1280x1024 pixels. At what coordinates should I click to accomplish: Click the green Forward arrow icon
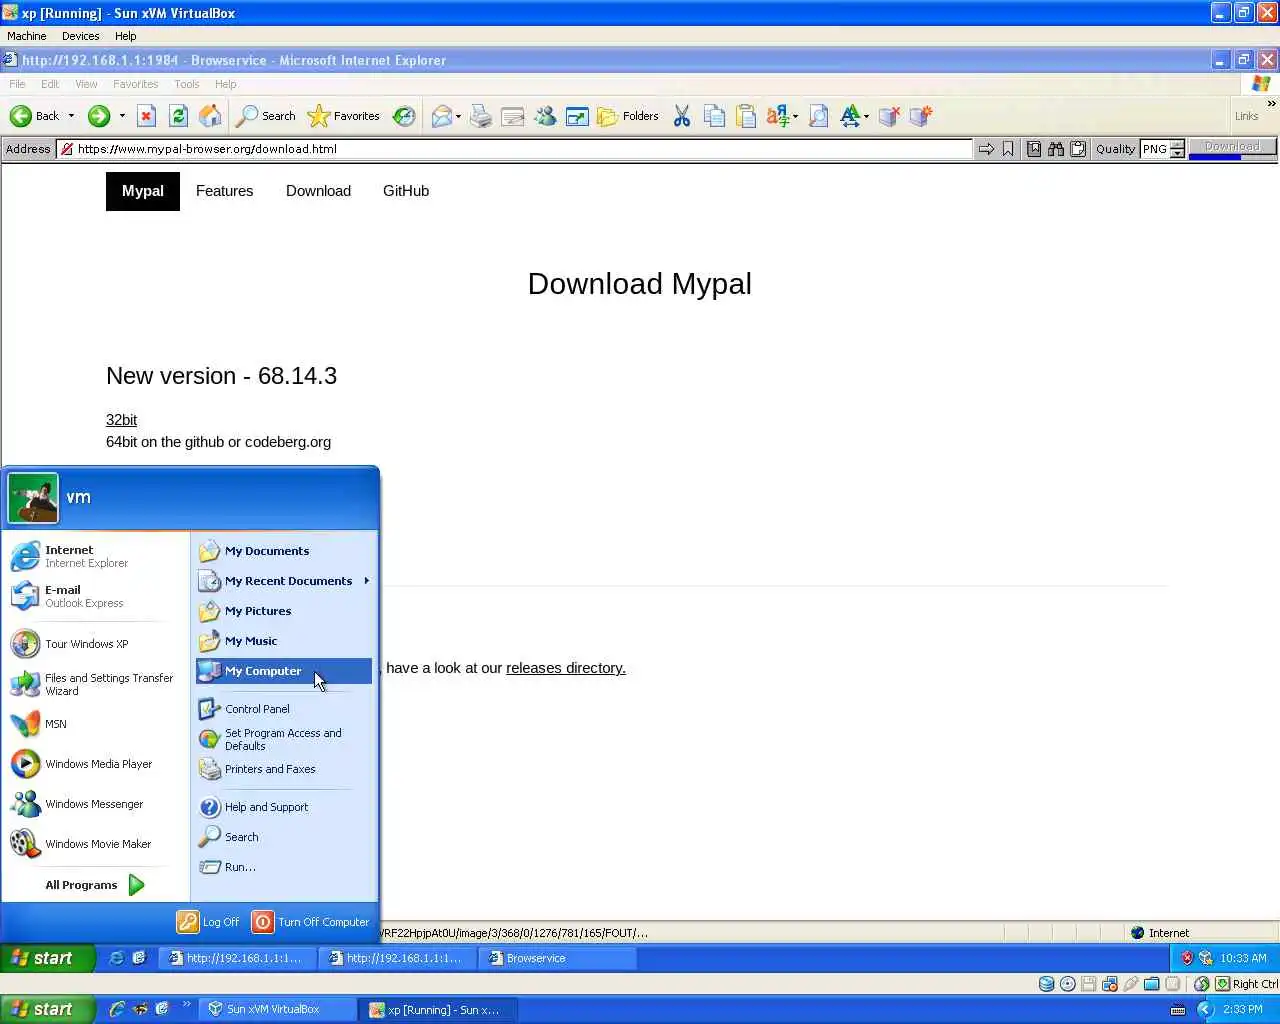click(98, 116)
